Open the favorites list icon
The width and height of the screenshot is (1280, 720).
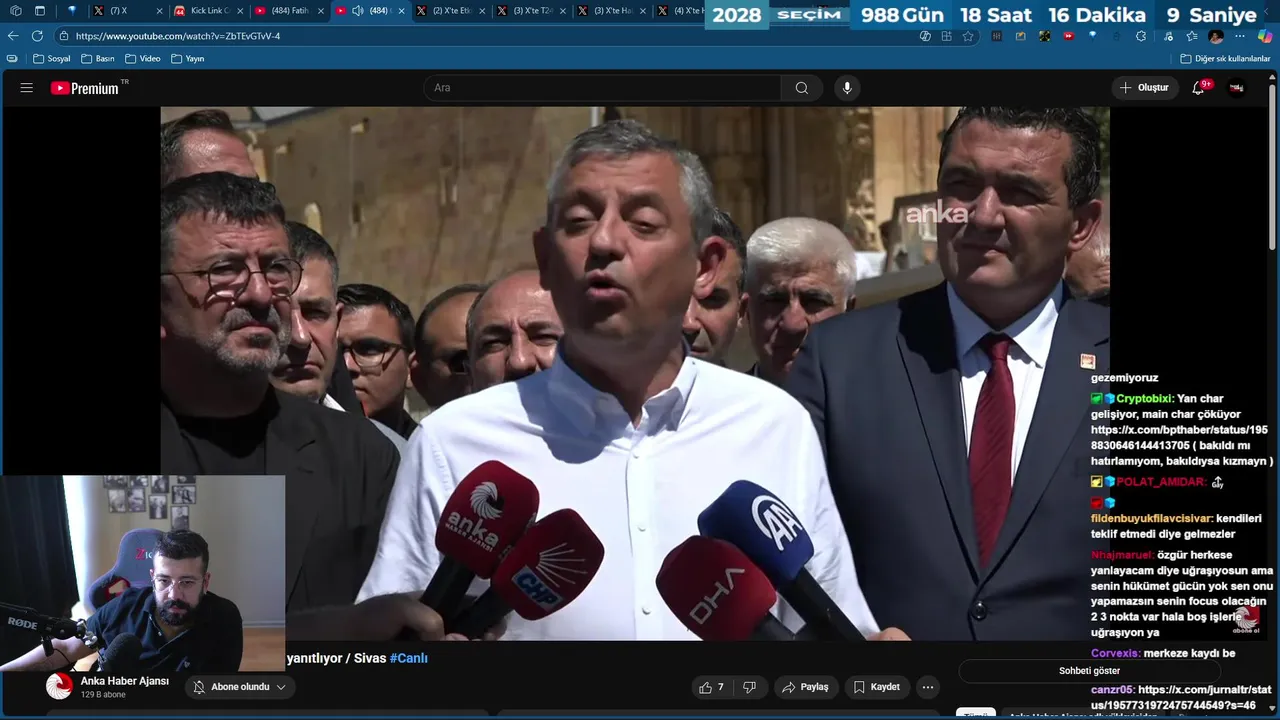1192,36
